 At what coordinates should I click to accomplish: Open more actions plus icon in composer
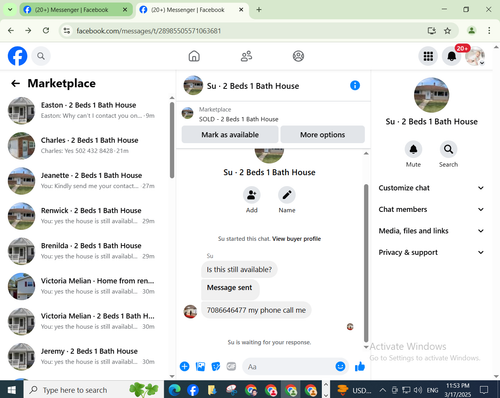click(184, 367)
